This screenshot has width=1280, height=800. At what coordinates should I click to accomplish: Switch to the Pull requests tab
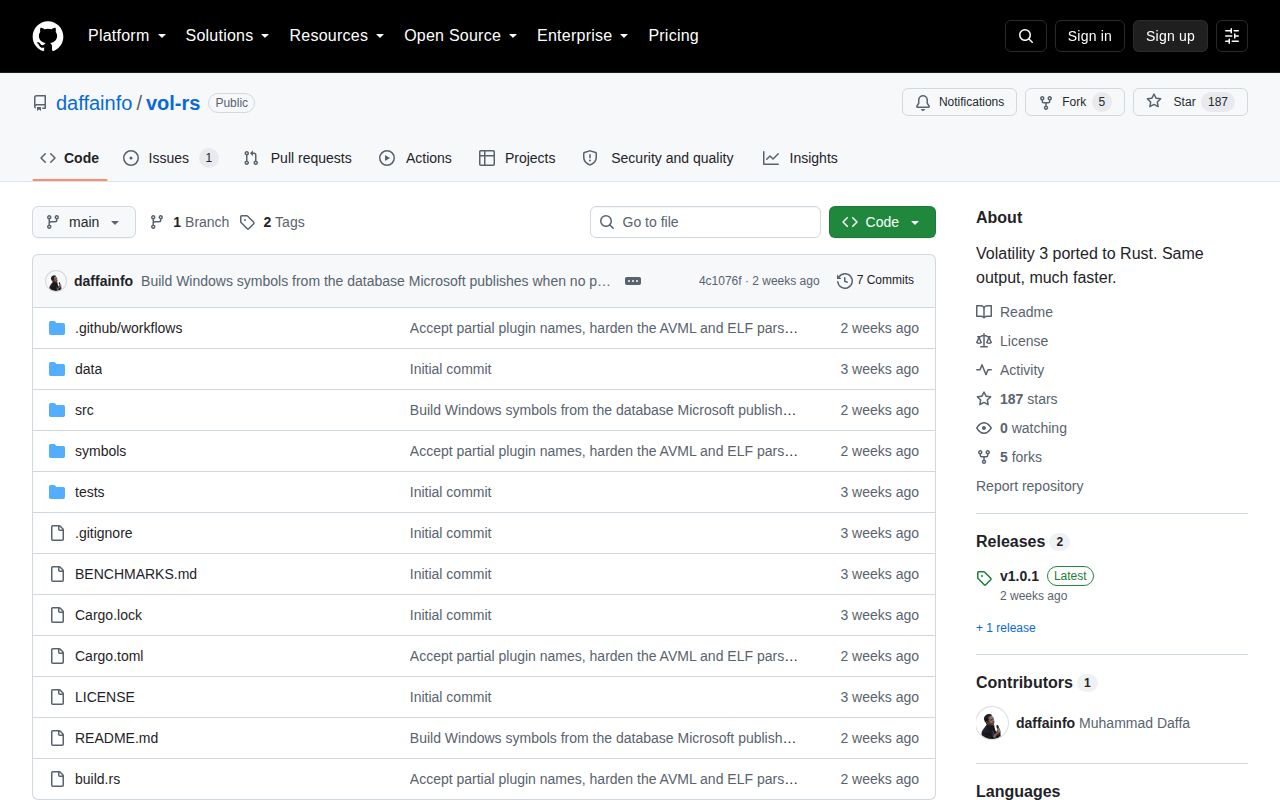[x=297, y=158]
